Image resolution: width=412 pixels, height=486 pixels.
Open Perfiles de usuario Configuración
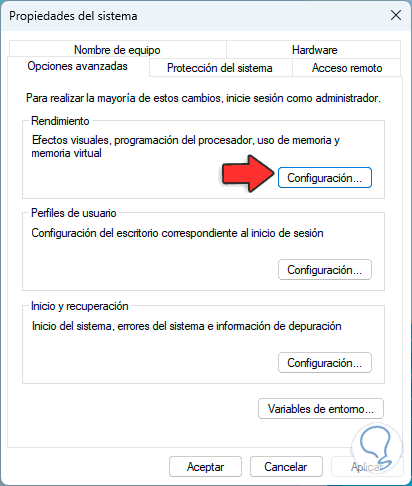(x=325, y=270)
